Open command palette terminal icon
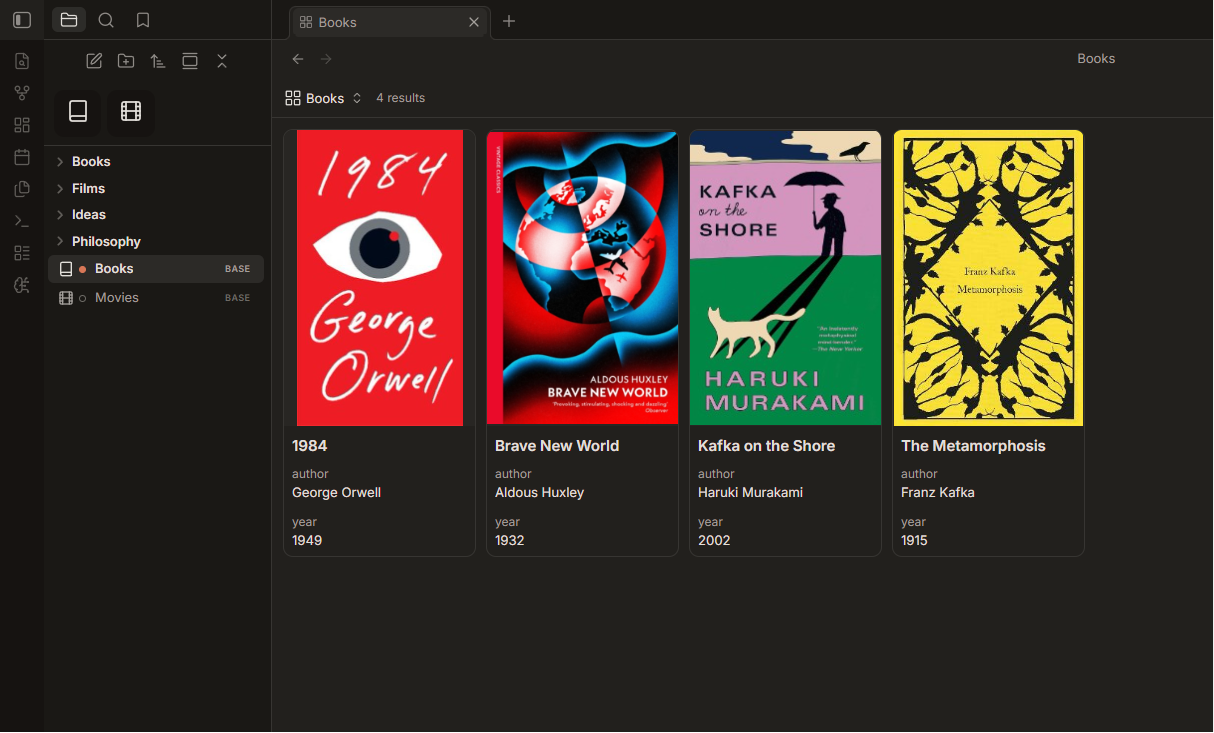1214x733 pixels. (x=22, y=221)
